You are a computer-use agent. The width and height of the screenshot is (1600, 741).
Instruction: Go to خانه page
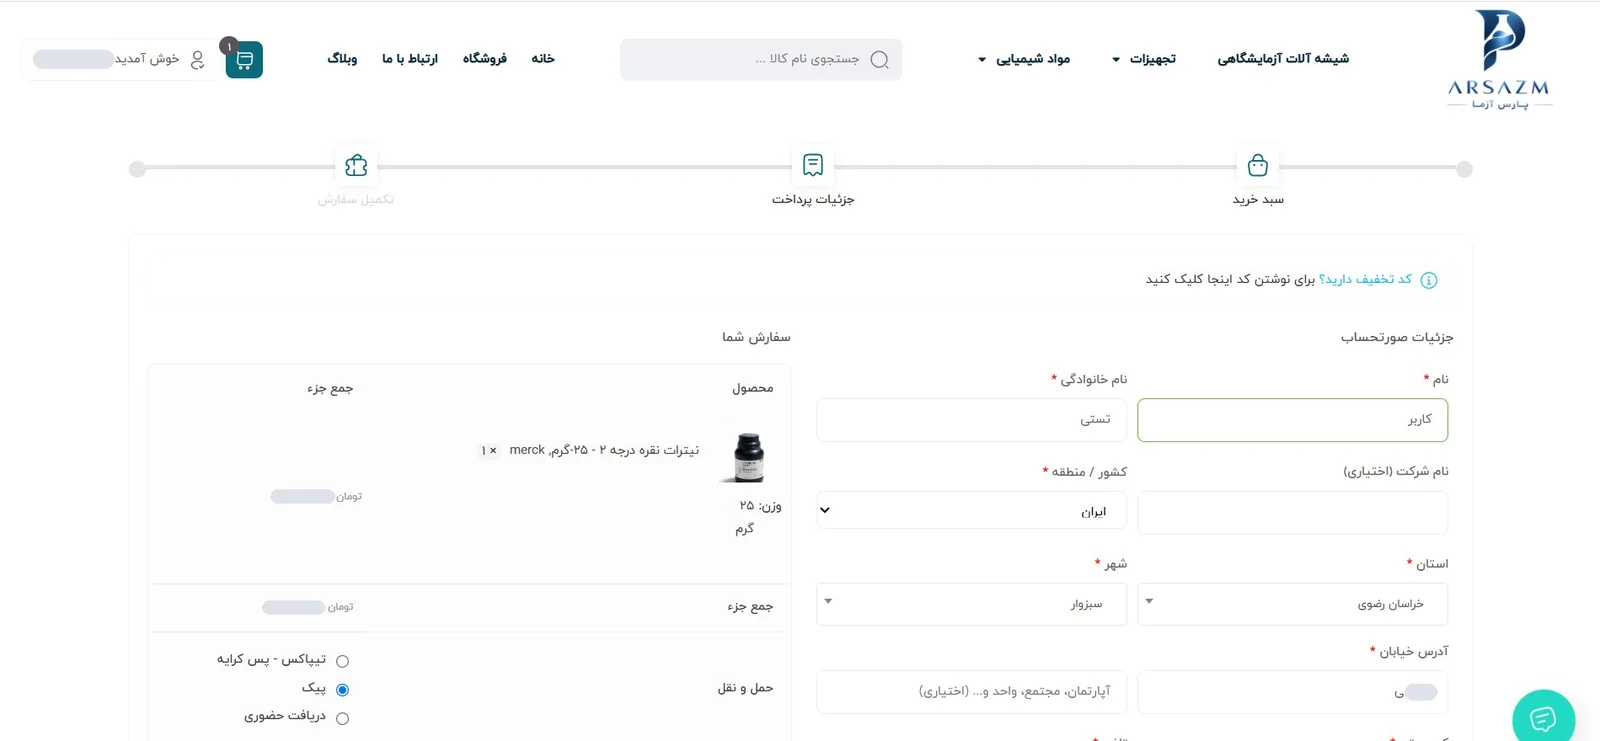(x=543, y=59)
